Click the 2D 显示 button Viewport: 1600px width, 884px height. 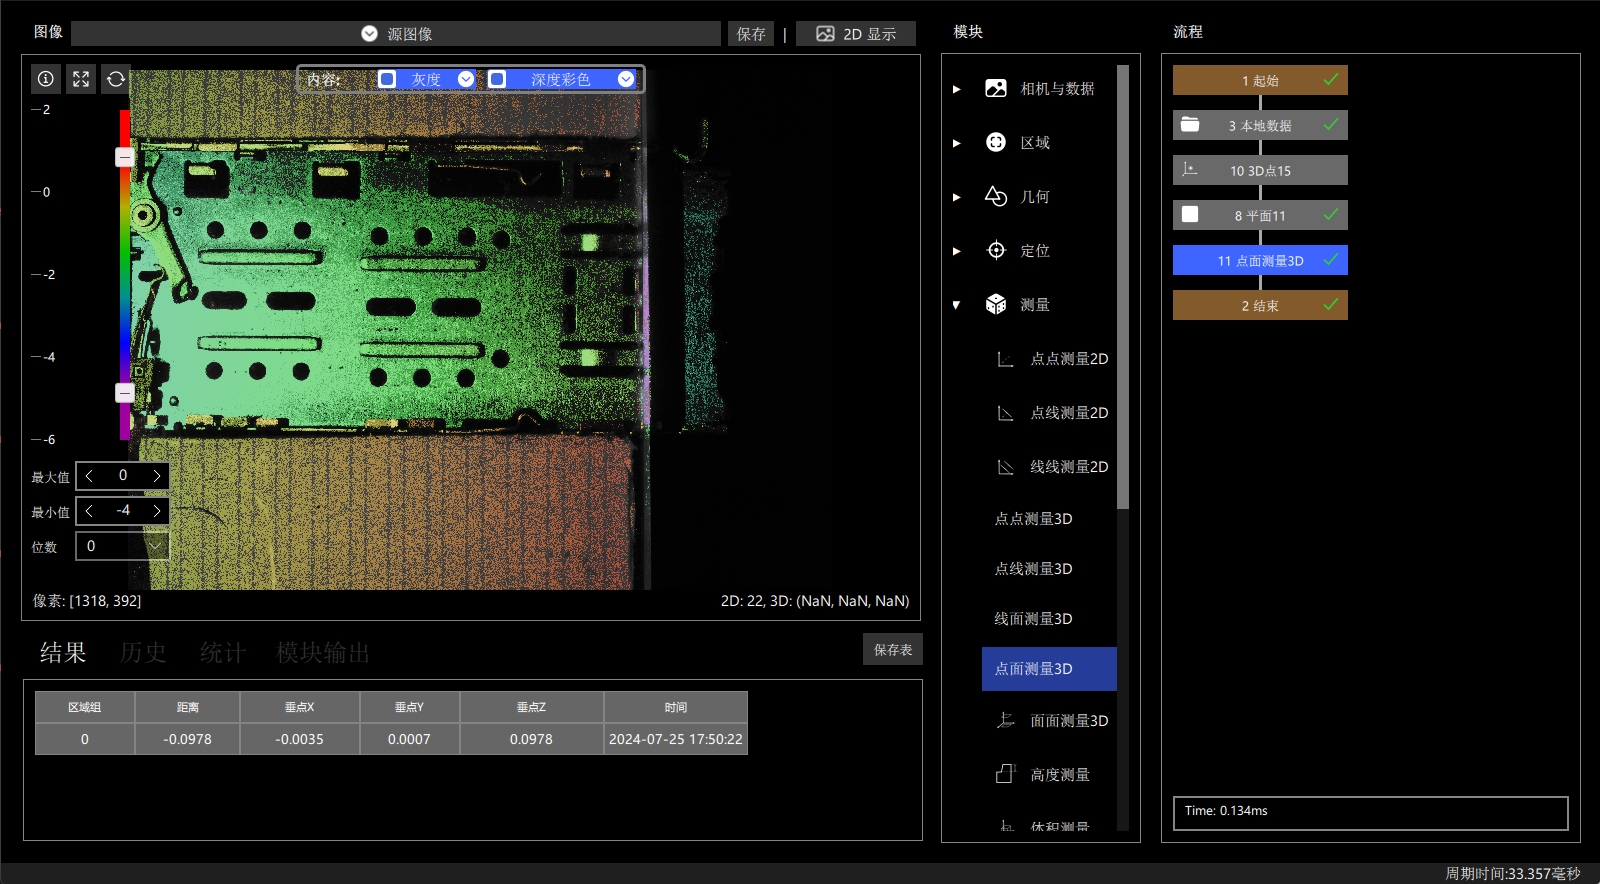tap(856, 34)
